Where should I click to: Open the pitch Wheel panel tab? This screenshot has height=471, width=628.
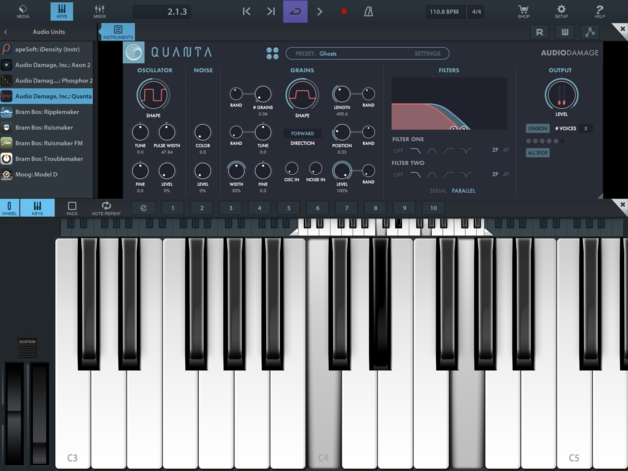(x=9, y=208)
